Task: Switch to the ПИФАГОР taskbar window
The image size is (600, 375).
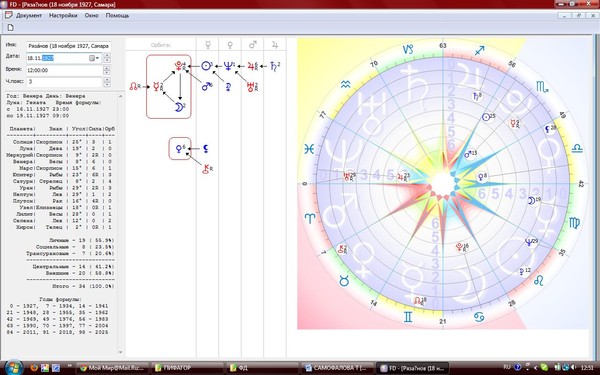Action: 187,368
